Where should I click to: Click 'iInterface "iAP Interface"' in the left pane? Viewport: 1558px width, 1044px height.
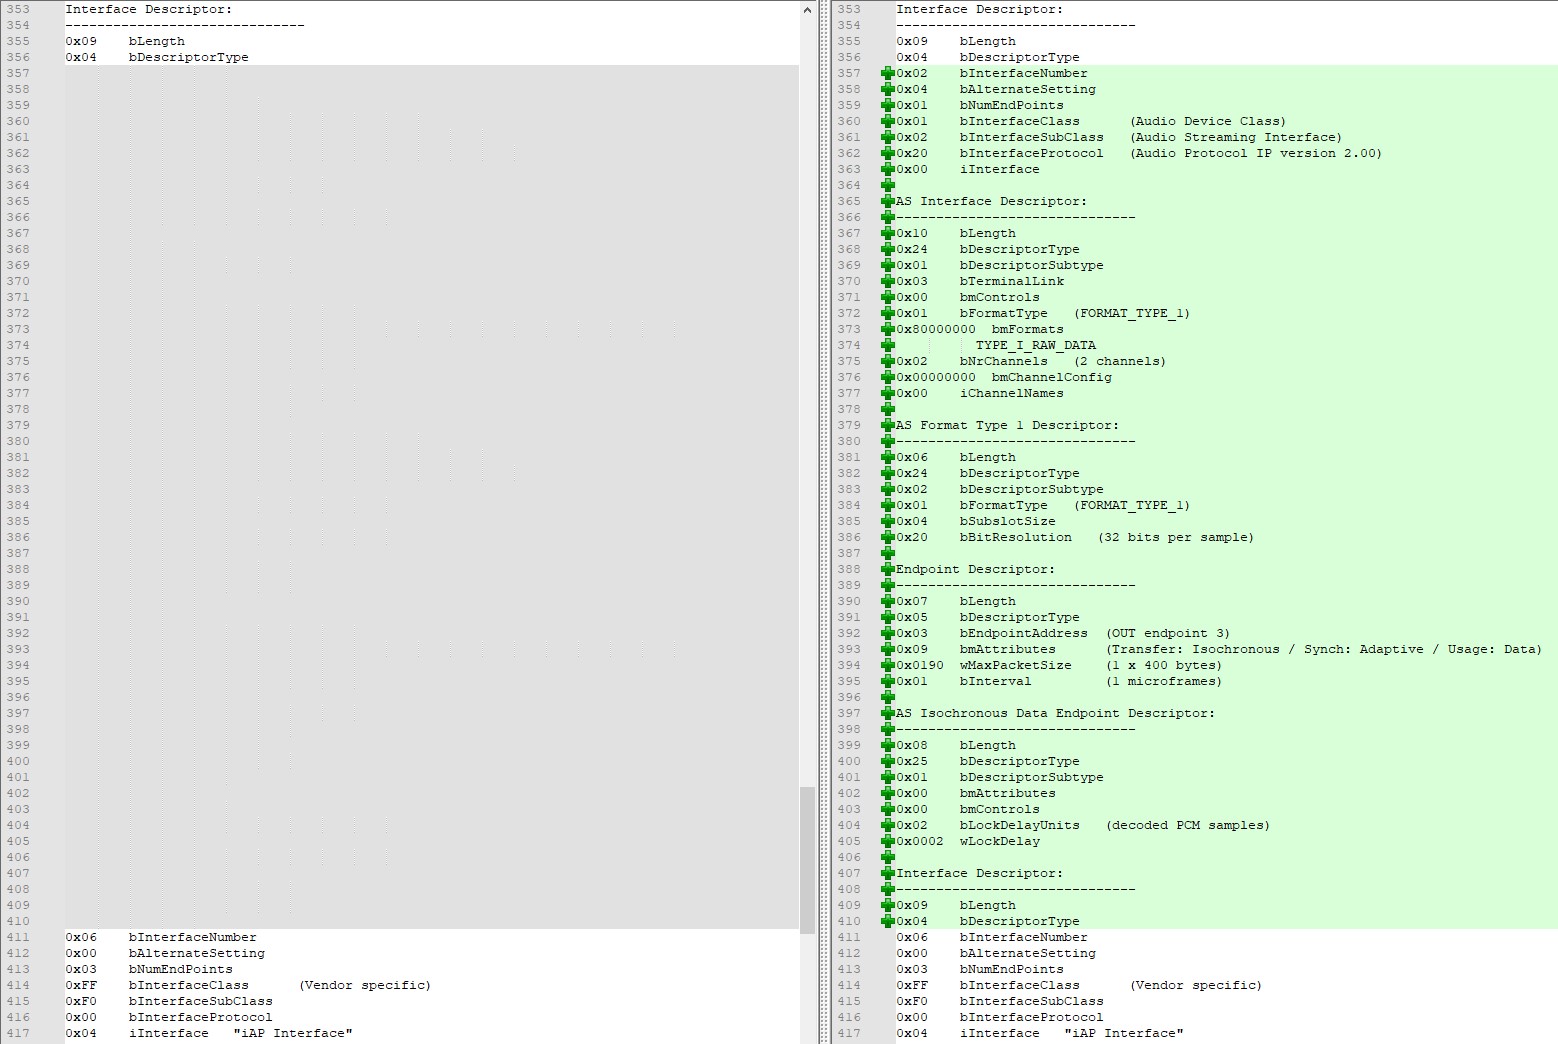pyautogui.click(x=240, y=1033)
